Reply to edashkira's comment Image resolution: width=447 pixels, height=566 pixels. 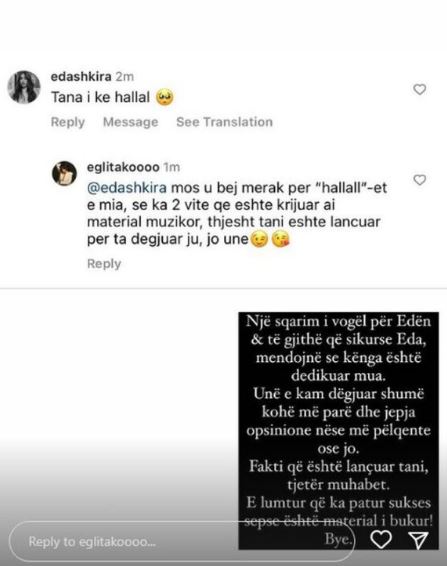click(68, 122)
